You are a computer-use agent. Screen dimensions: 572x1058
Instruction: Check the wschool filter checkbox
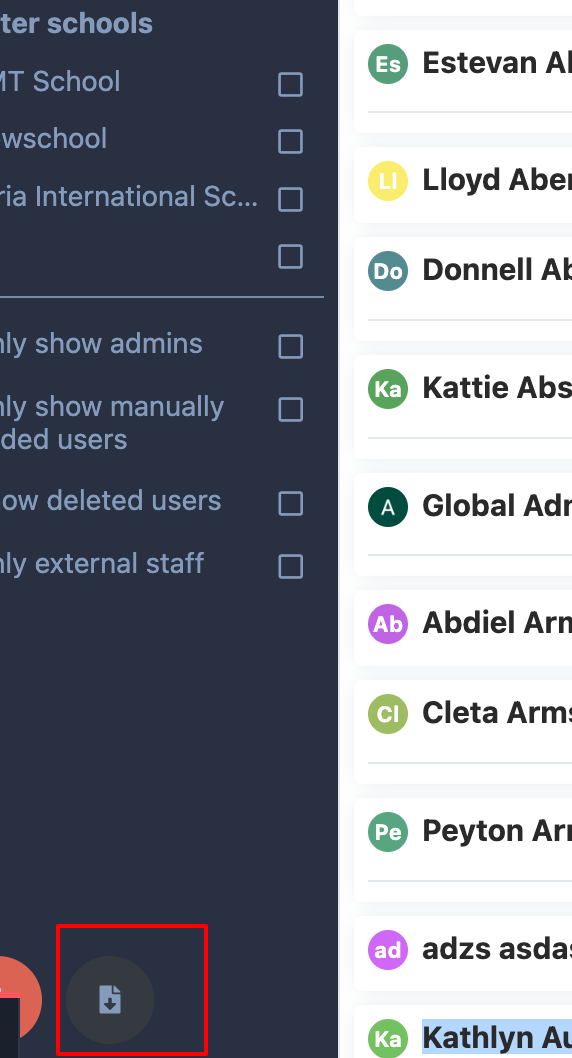coord(290,141)
